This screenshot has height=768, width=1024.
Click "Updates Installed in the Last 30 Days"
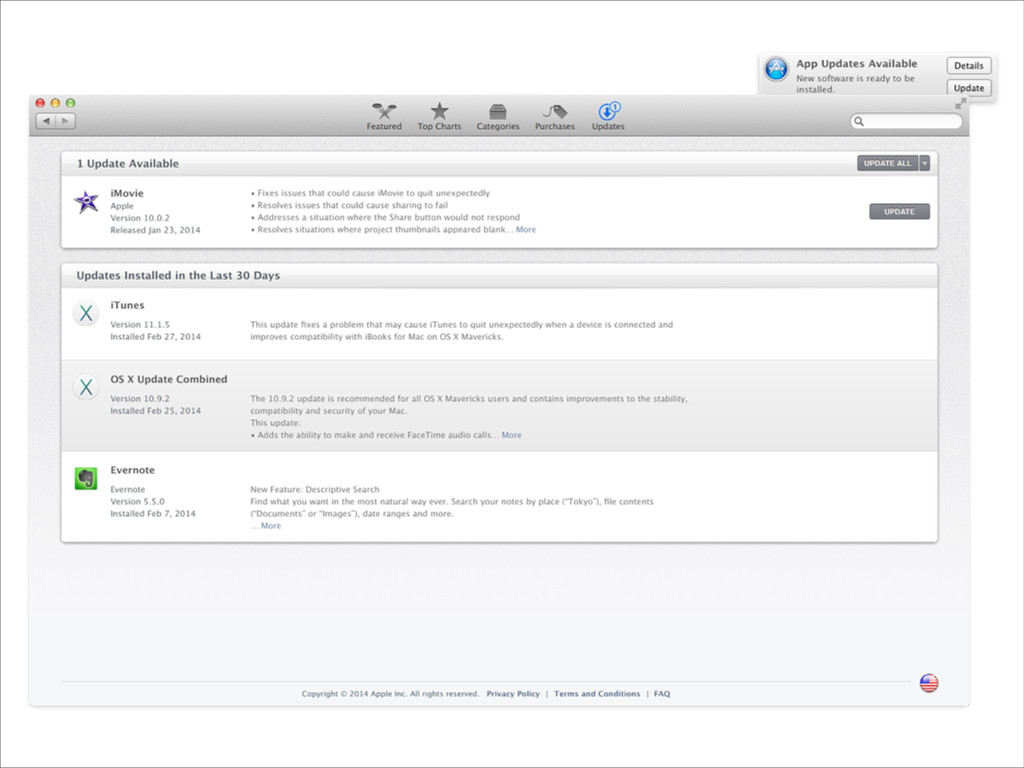[x=178, y=276]
